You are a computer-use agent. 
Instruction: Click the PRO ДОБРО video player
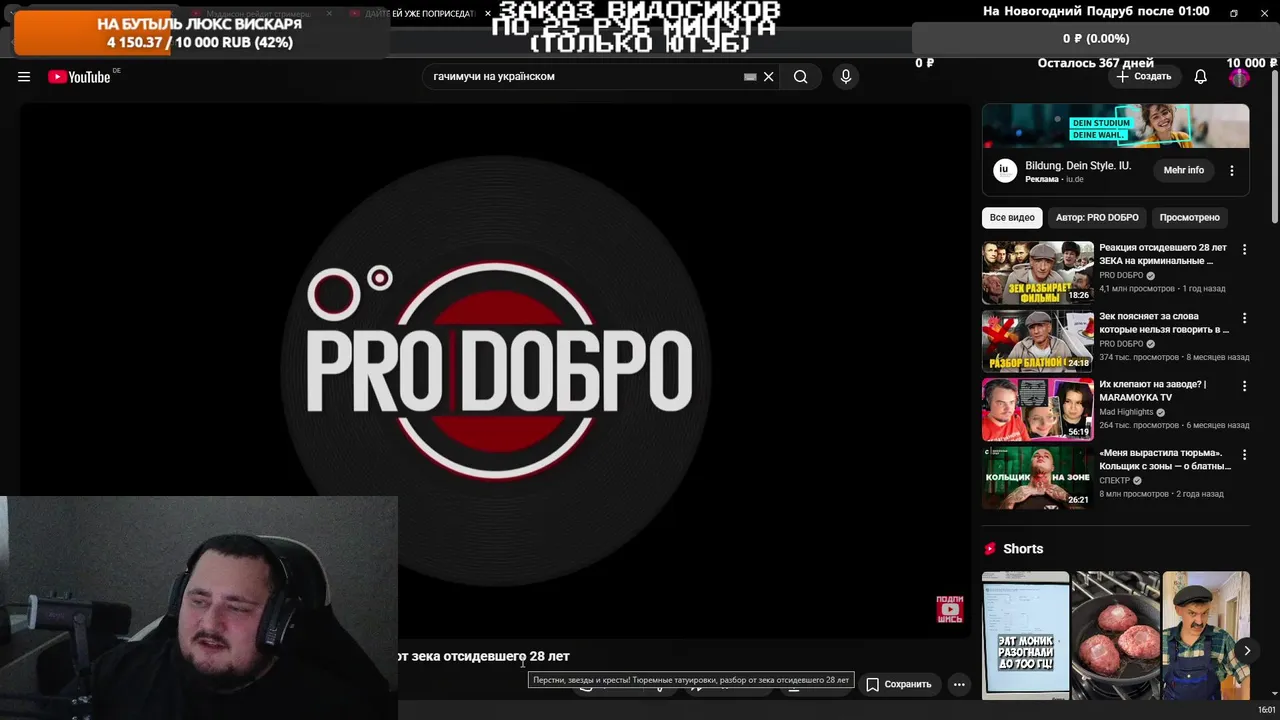pyautogui.click(x=495, y=370)
